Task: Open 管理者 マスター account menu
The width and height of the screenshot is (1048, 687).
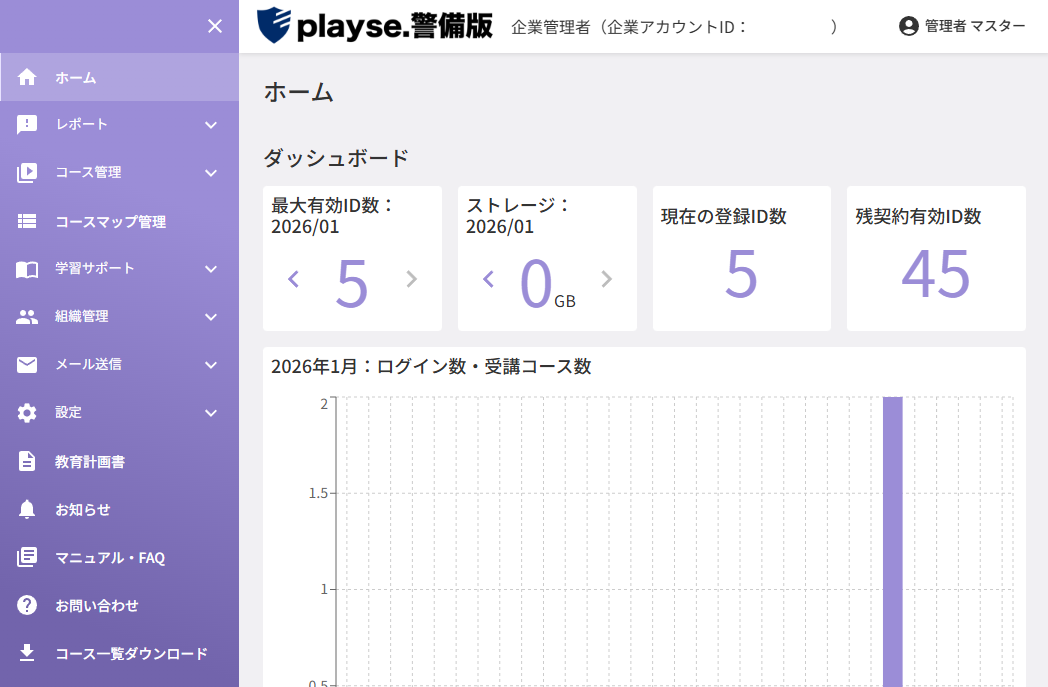Action: (962, 26)
